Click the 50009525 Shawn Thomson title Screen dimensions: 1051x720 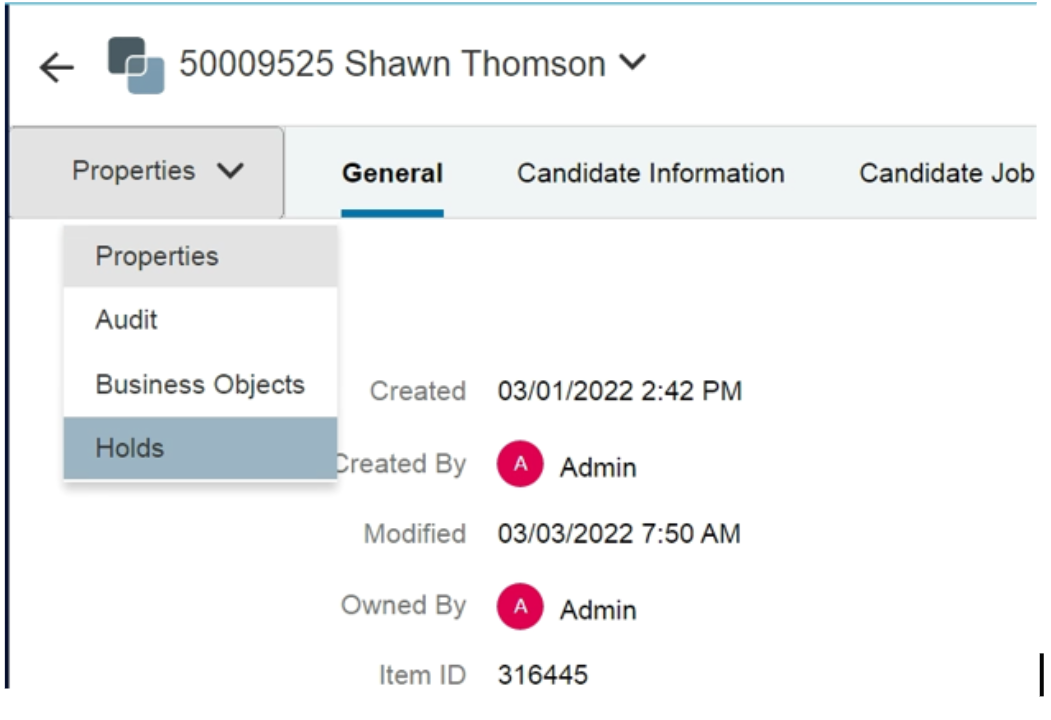click(392, 65)
